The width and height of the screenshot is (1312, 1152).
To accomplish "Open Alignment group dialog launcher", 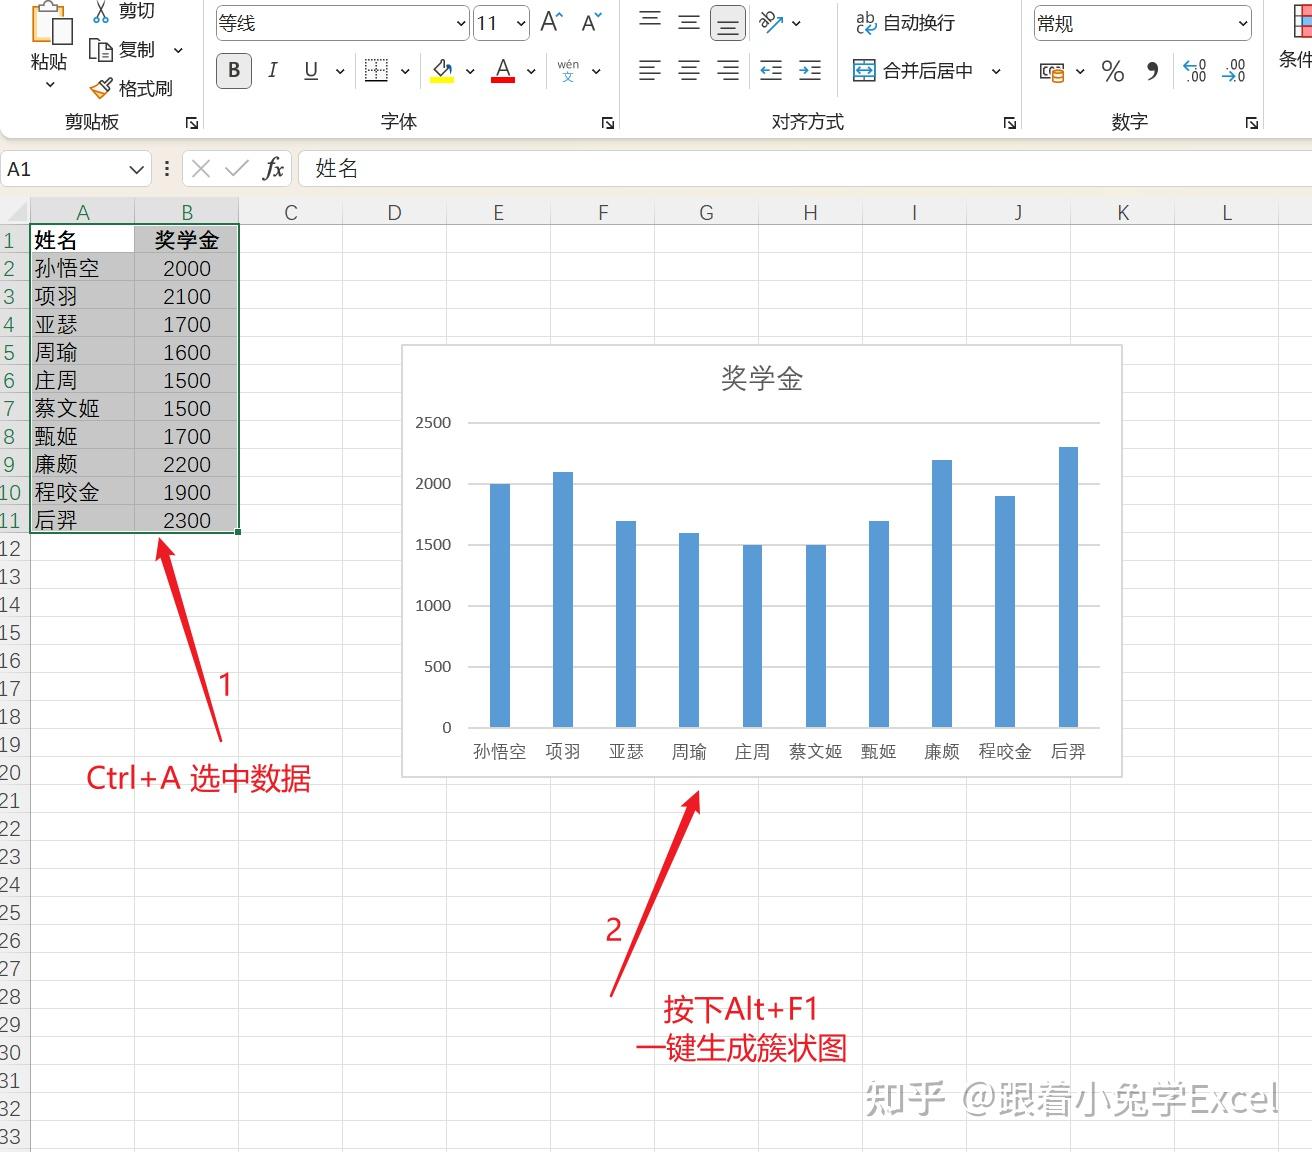I will [1010, 123].
